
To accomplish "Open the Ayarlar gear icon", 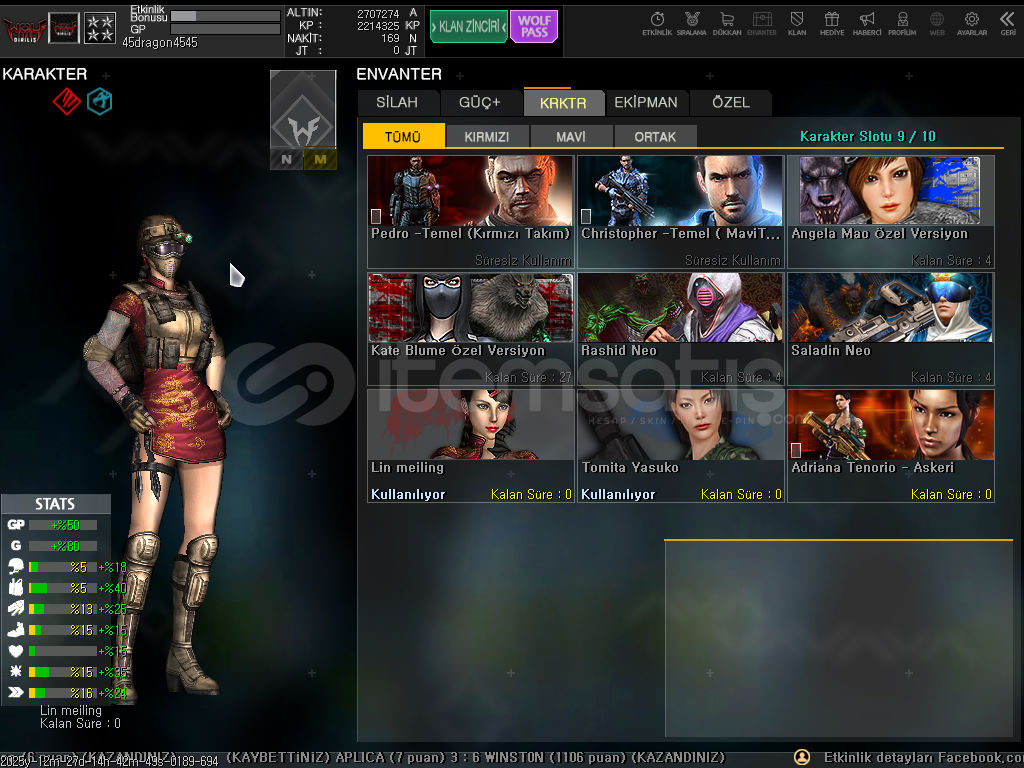I will [972, 24].
